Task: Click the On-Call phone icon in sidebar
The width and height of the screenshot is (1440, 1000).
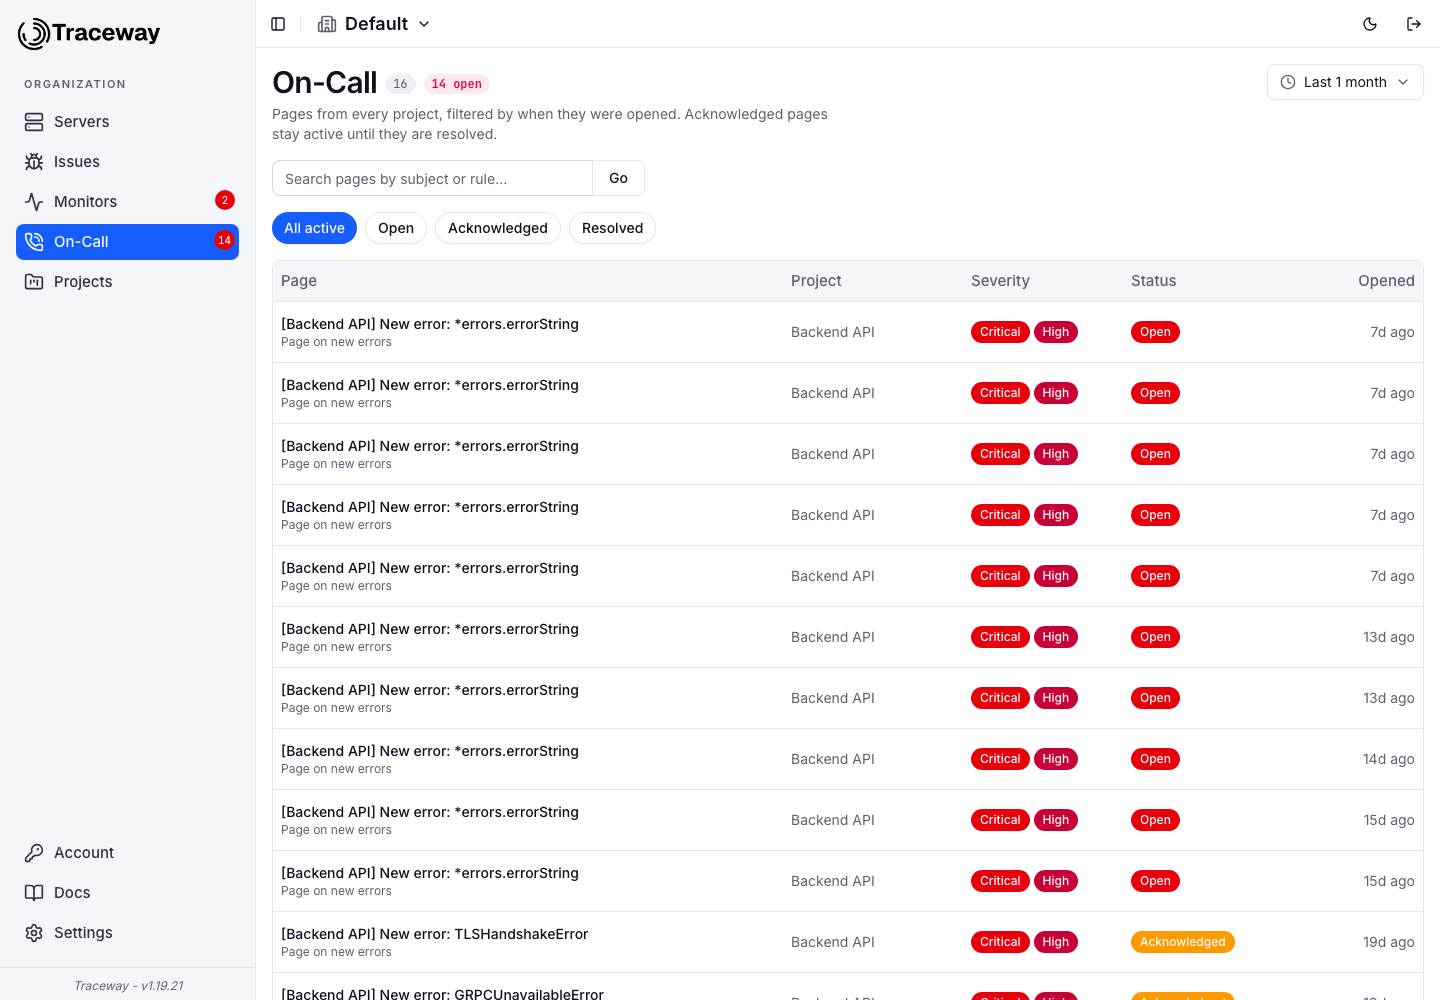Action: (x=34, y=242)
